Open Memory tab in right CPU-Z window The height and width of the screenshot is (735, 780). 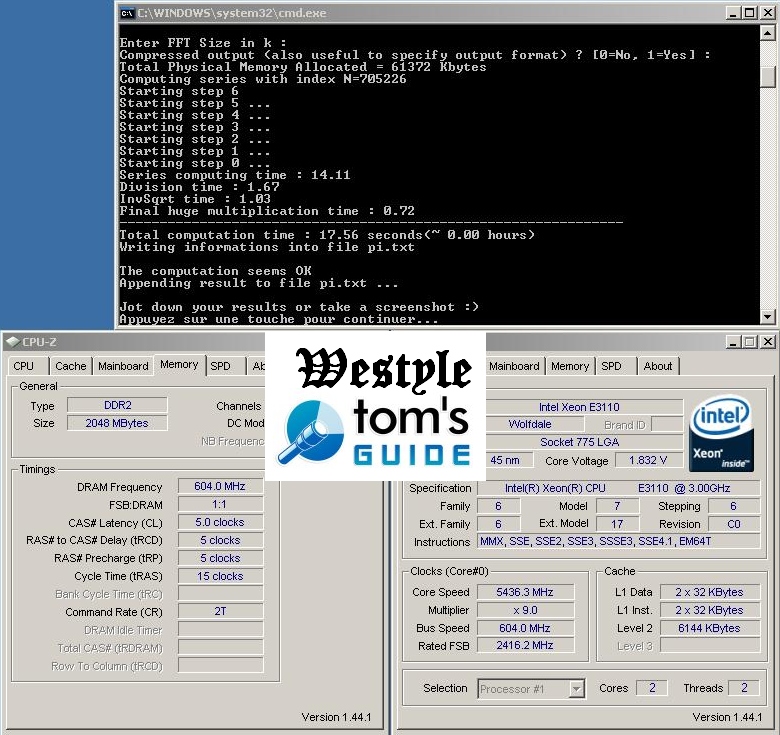tap(570, 366)
